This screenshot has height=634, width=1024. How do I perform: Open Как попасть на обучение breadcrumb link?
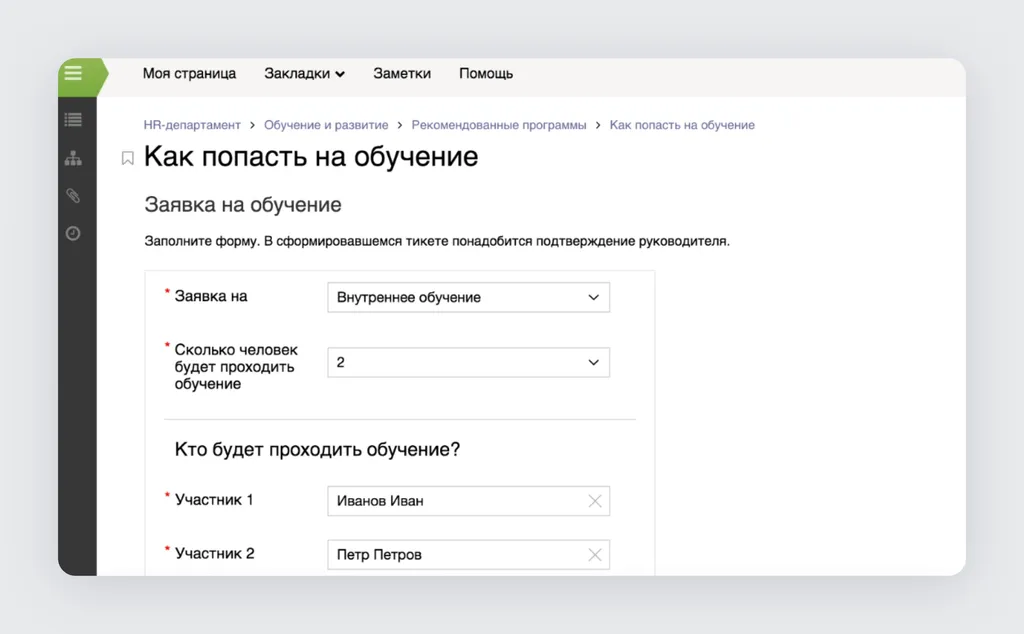click(x=682, y=125)
